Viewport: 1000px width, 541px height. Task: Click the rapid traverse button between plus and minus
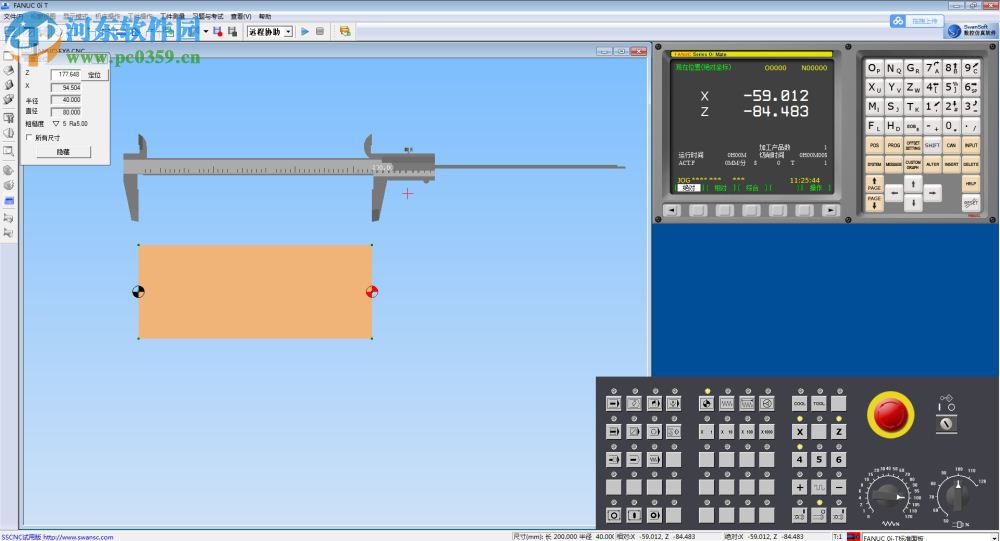[x=820, y=487]
